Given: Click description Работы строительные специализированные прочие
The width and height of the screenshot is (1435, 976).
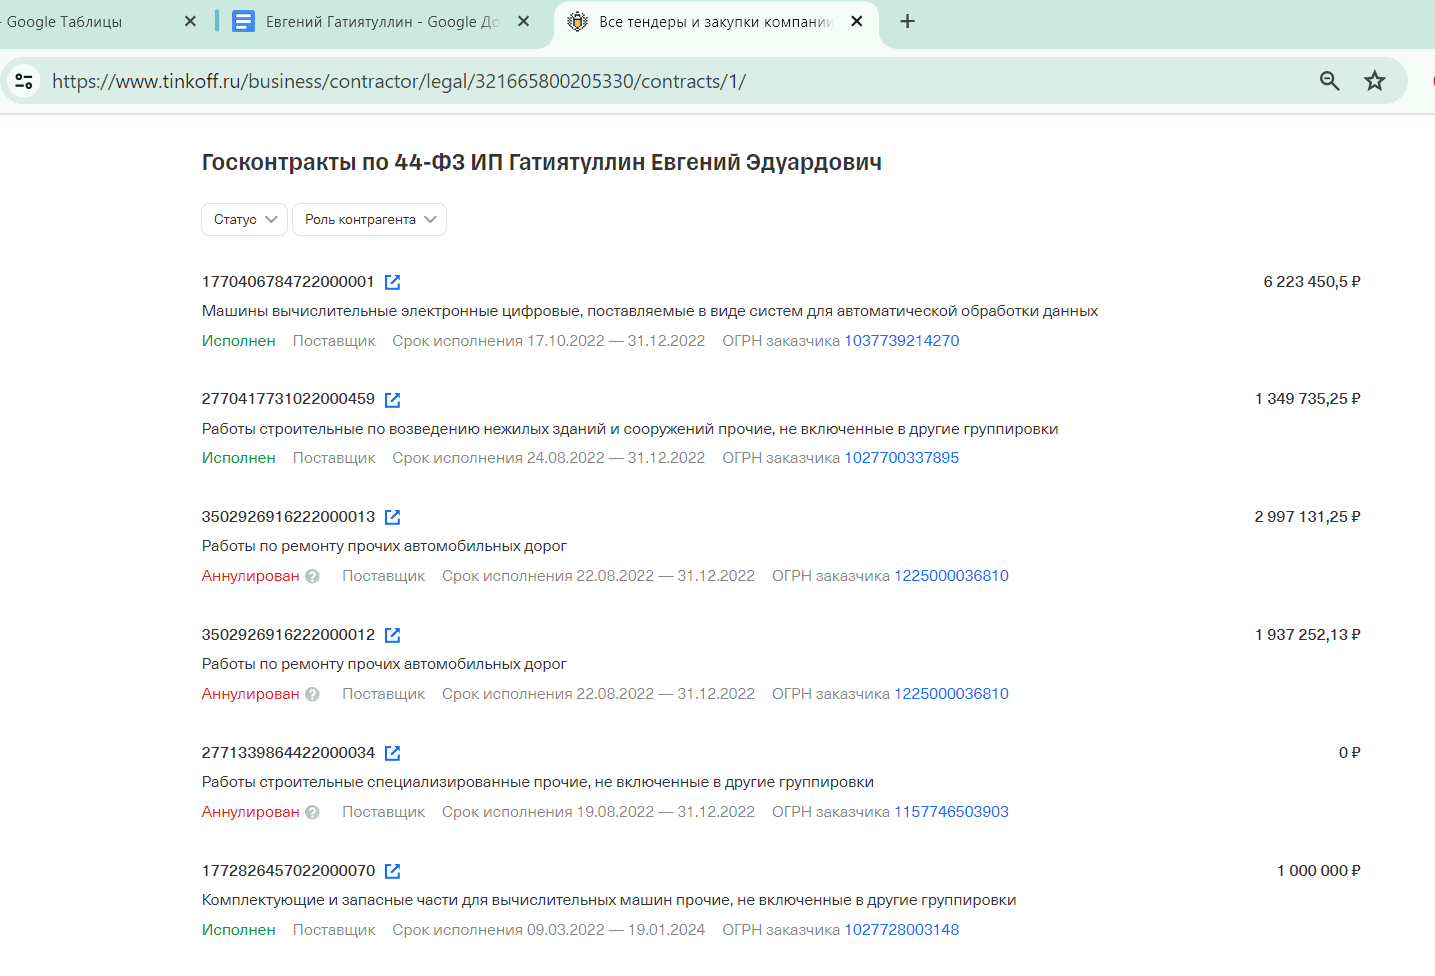Looking at the screenshot, I should [x=538, y=782].
